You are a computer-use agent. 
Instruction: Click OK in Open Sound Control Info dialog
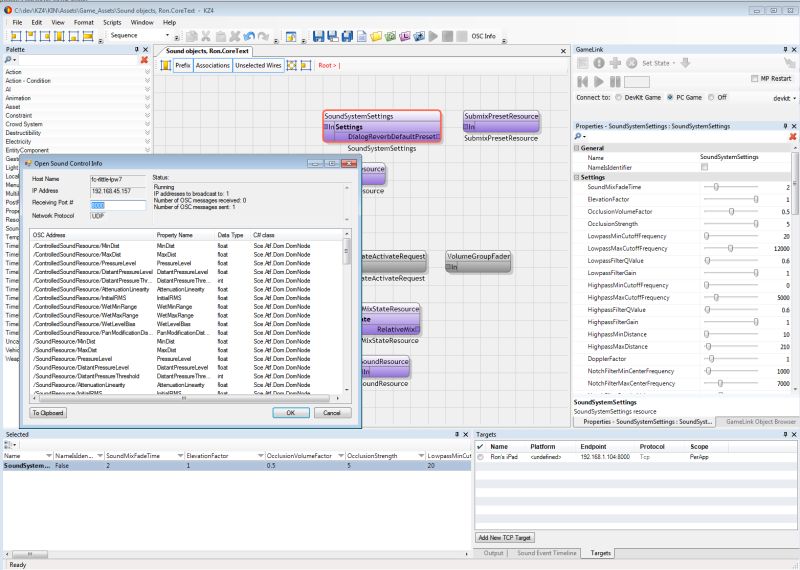tap(291, 413)
